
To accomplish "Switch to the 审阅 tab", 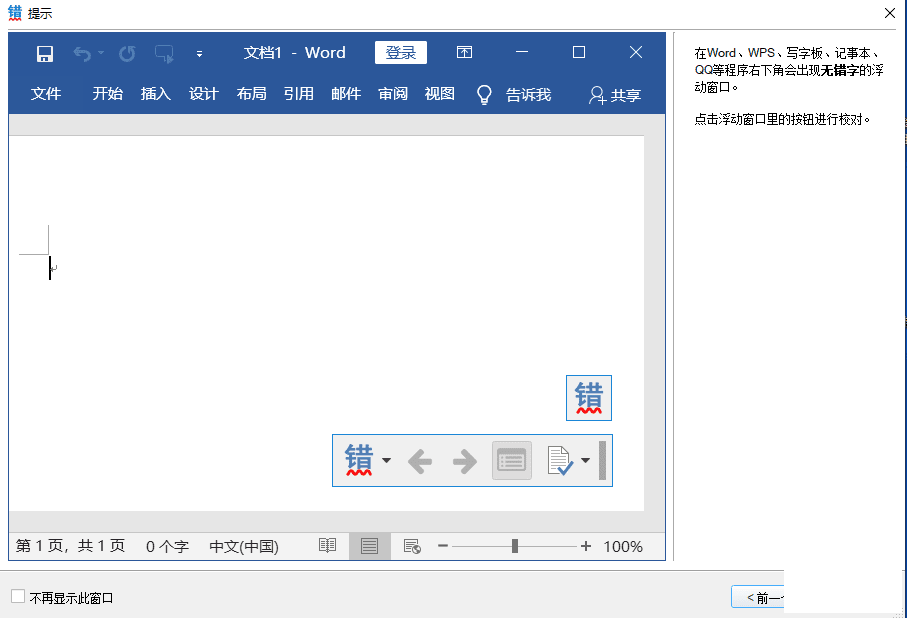I will pyautogui.click(x=393, y=94).
